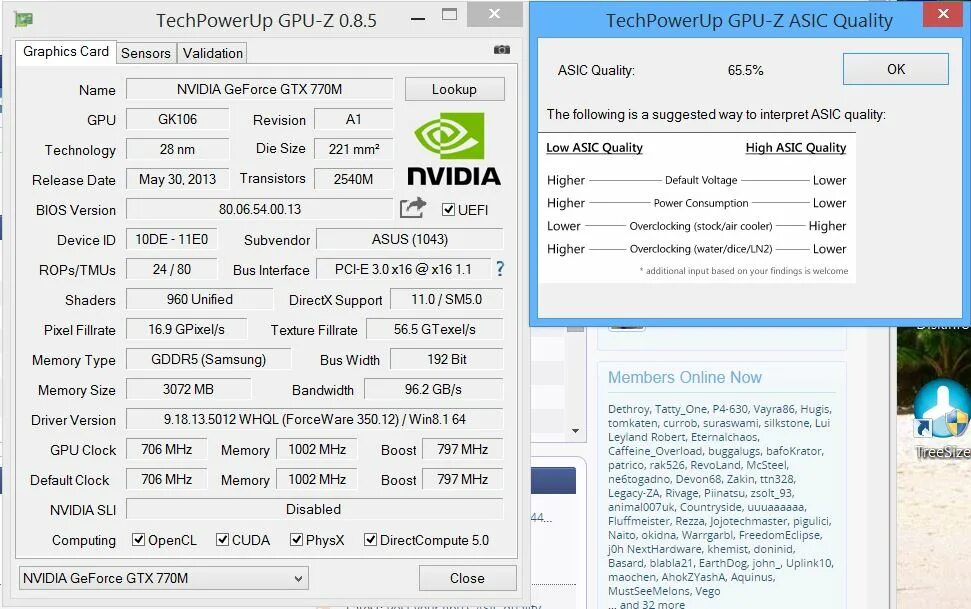Click the browser scrollbar down arrow behind GPU-Z
The image size is (971, 609).
(575, 431)
